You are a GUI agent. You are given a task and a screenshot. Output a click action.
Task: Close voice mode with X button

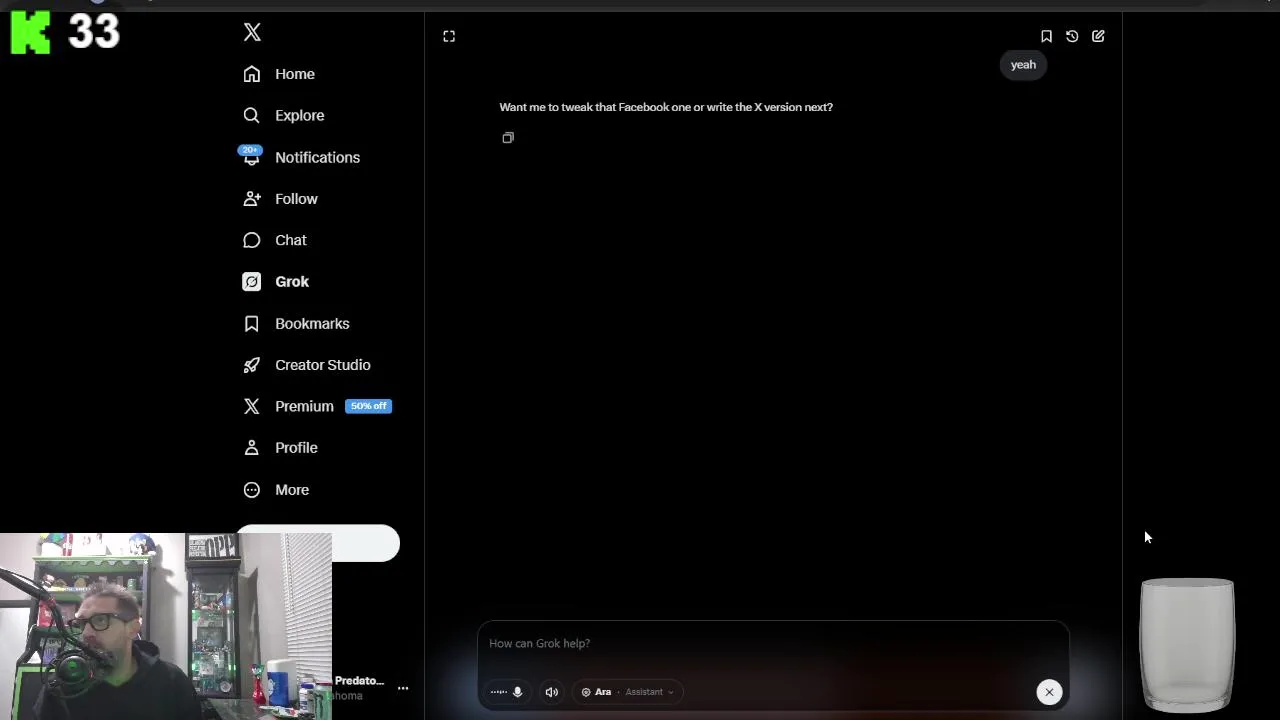click(x=1049, y=692)
